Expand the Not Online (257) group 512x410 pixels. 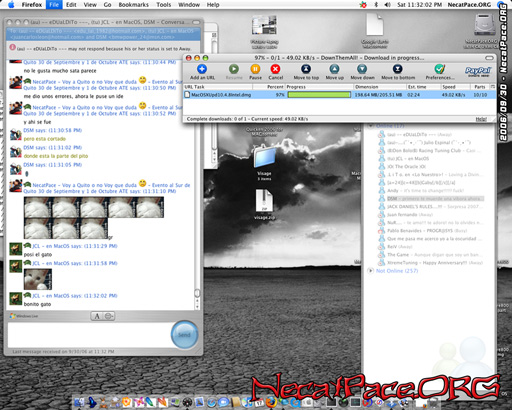coord(370,271)
